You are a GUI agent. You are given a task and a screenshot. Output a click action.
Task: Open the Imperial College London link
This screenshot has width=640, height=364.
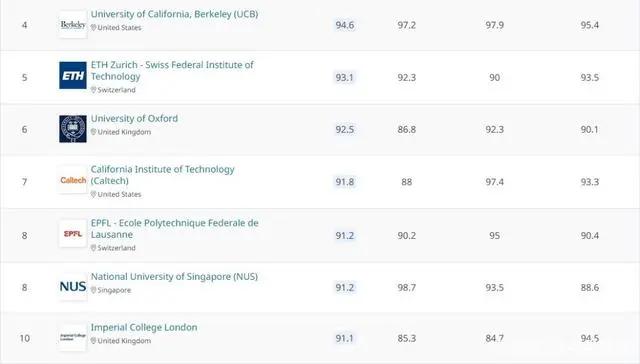[144, 327]
